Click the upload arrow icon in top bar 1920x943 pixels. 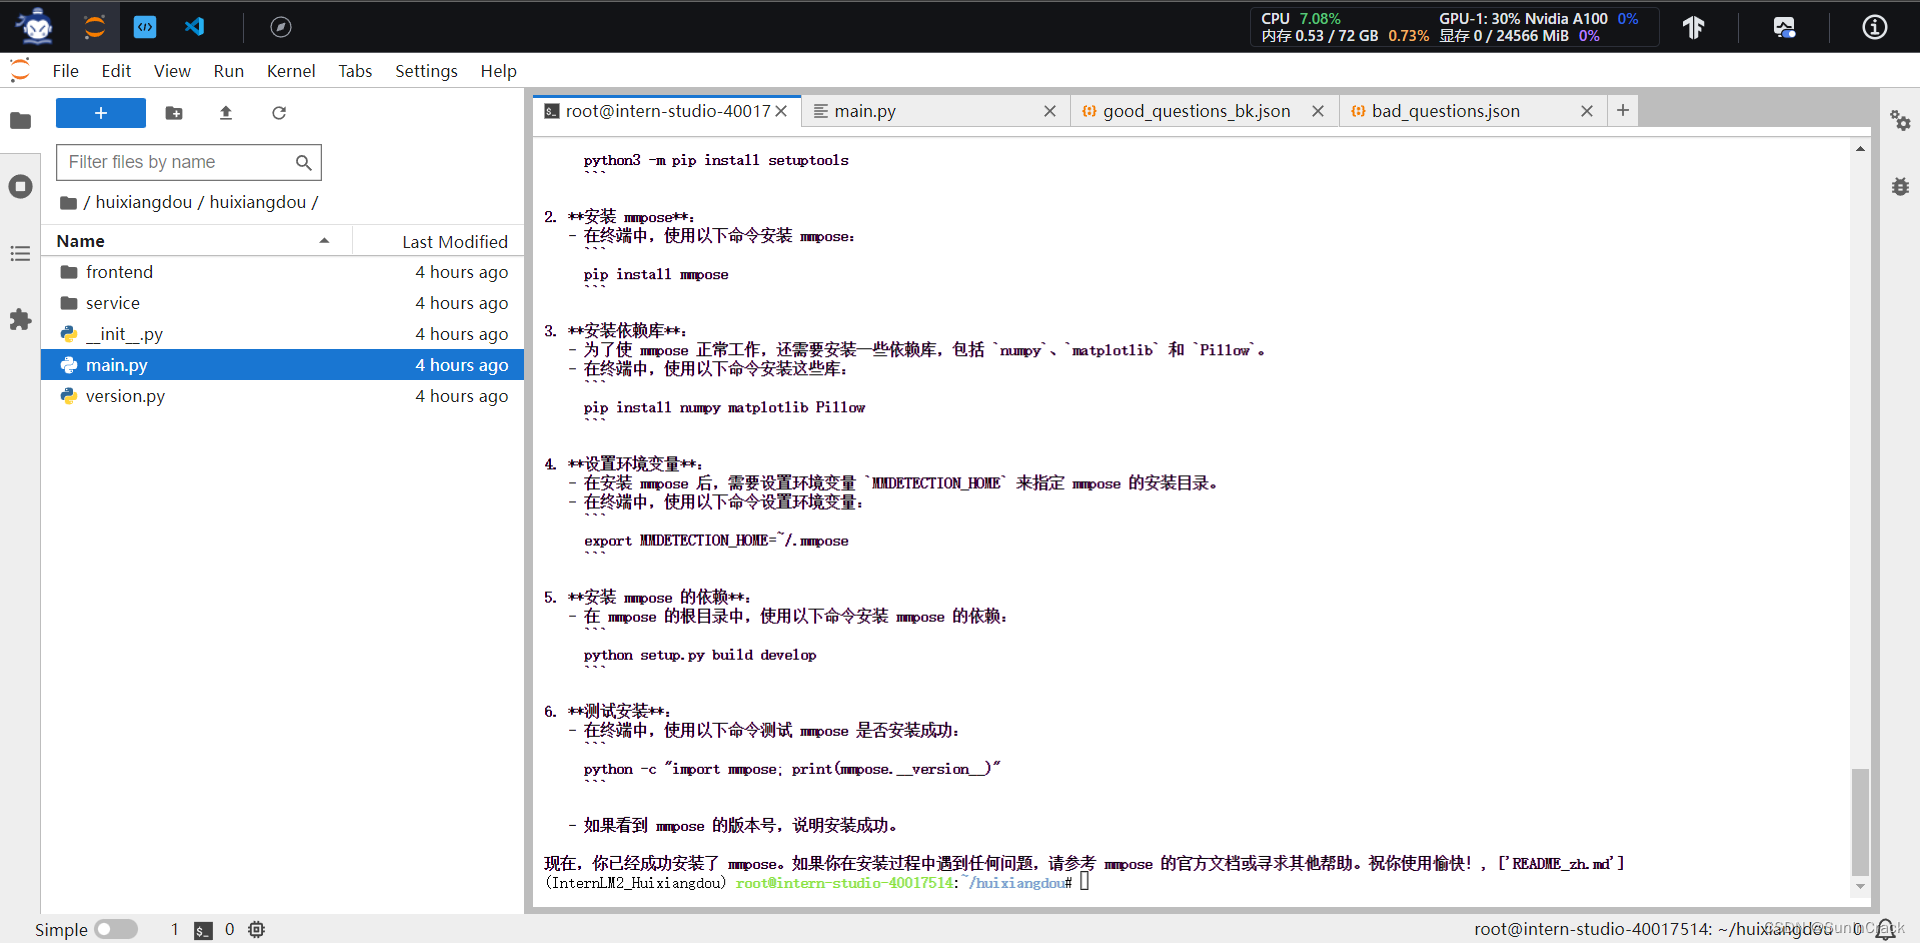coord(1693,27)
